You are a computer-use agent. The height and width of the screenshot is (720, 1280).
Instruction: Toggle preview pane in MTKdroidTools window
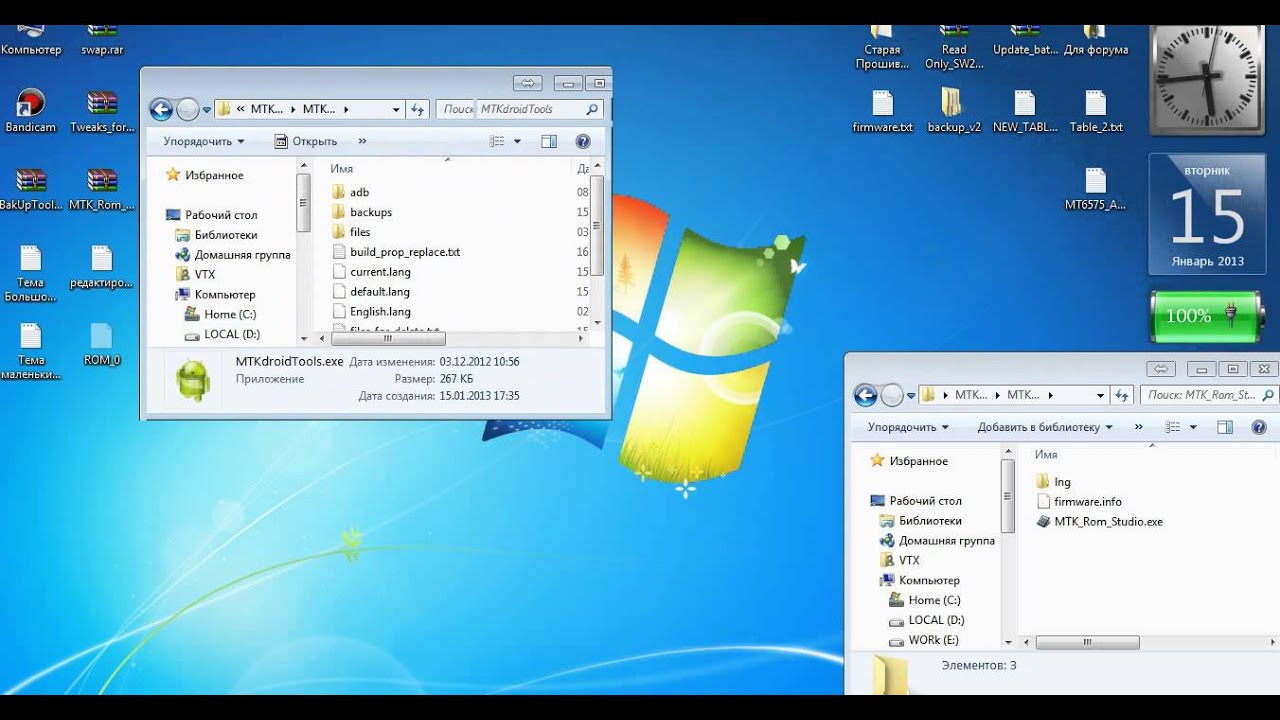548,142
